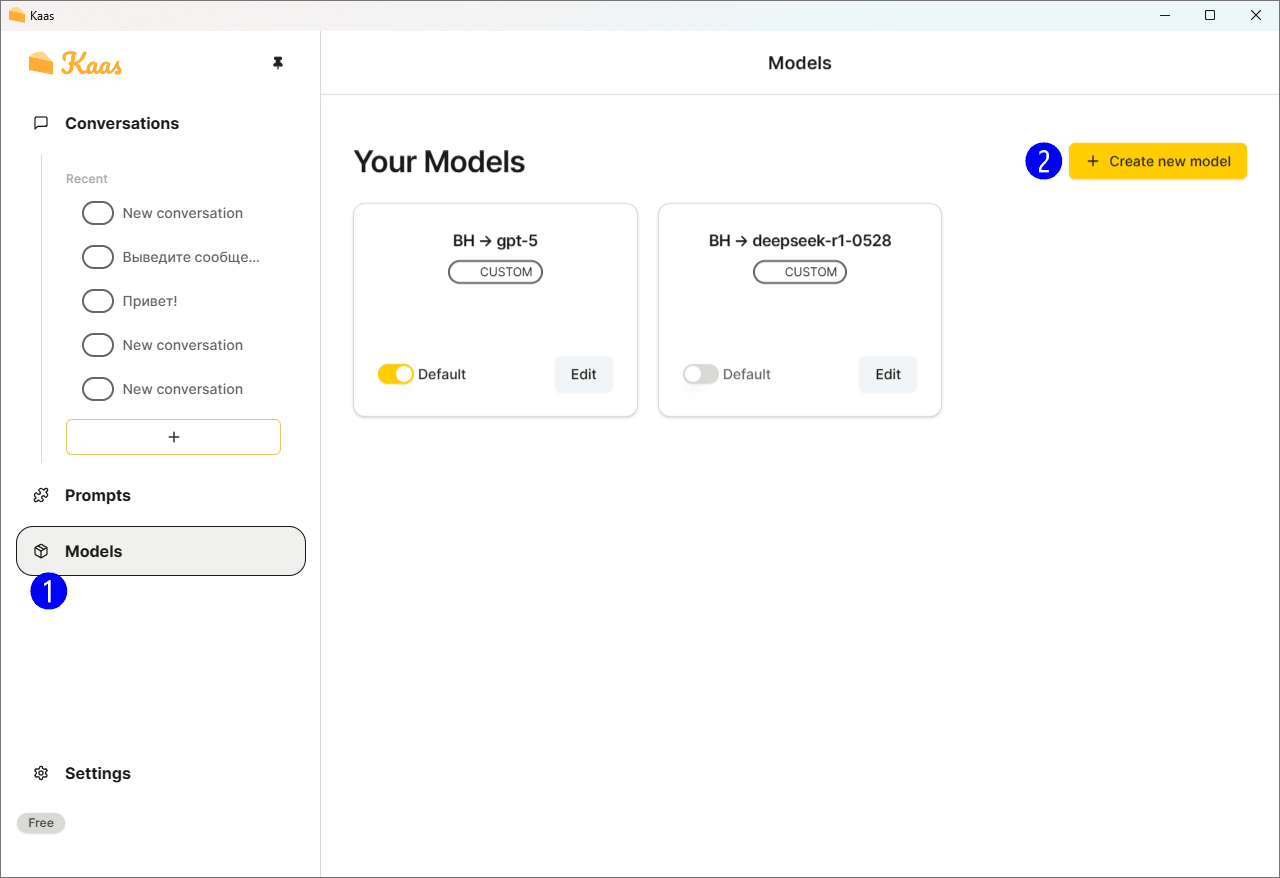This screenshot has width=1280, height=878.
Task: Select the Conversations chat bubble icon
Action: click(x=40, y=122)
